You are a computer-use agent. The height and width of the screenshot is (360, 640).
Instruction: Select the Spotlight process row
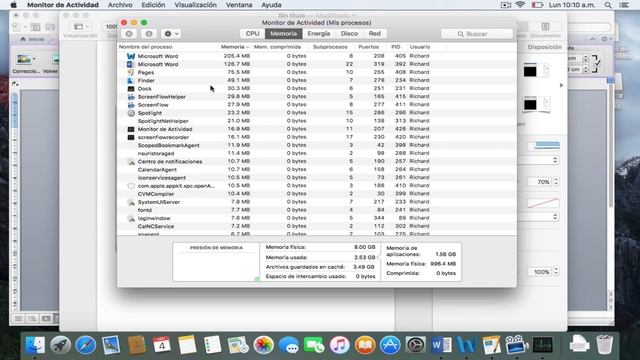(317, 113)
